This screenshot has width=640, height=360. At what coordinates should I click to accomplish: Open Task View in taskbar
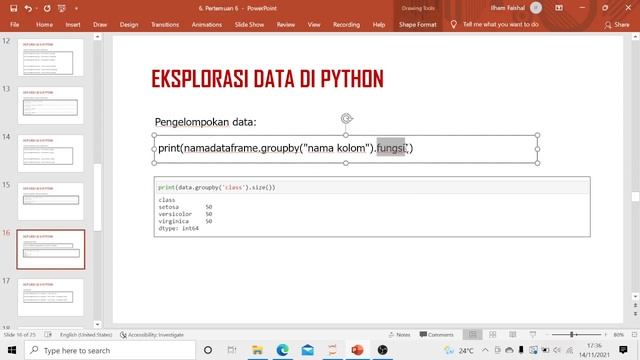click(232, 350)
